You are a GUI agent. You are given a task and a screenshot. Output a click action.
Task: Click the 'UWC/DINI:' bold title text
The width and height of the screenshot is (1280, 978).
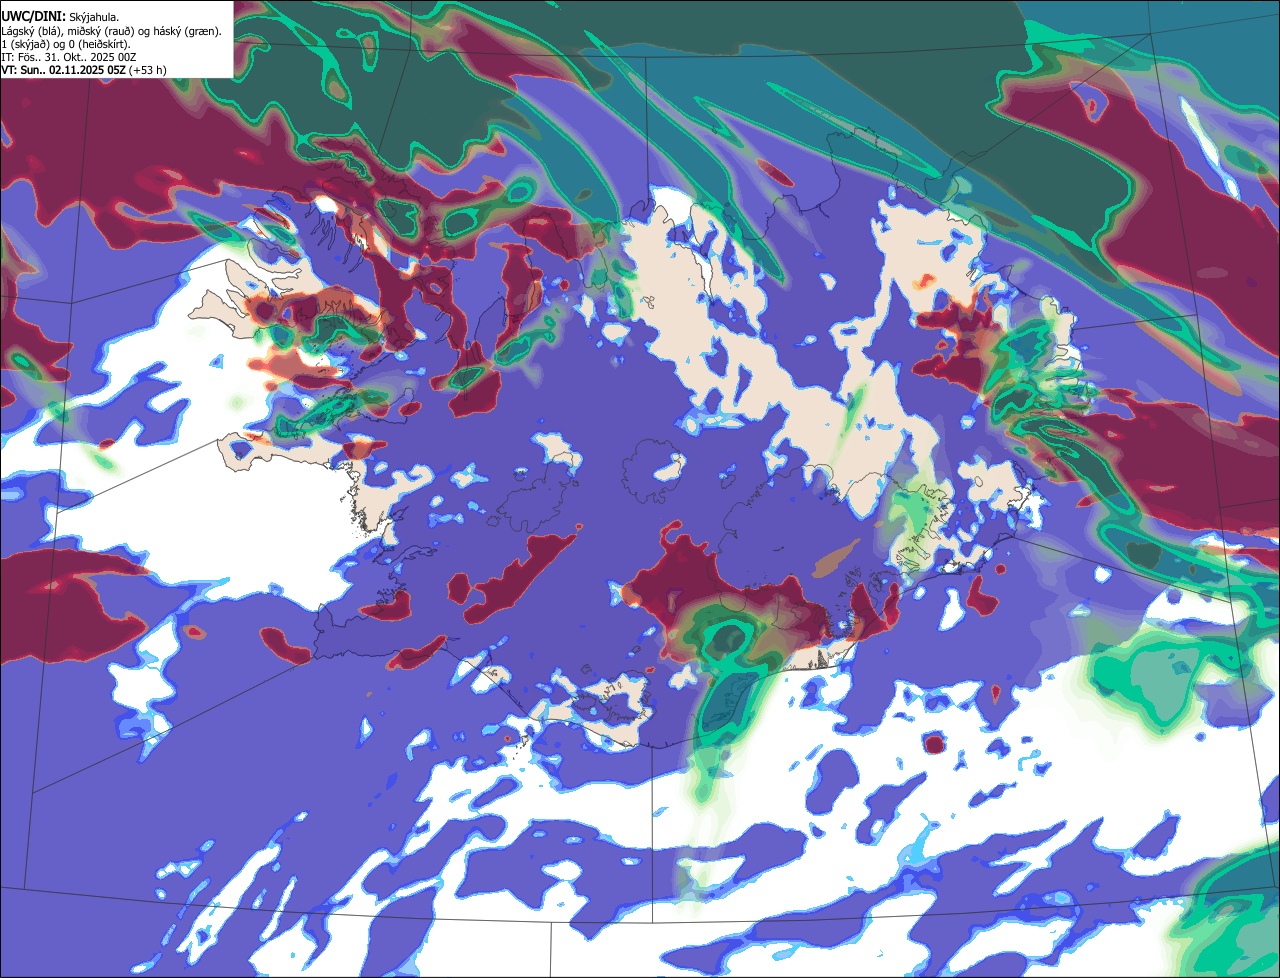[x=34, y=17]
